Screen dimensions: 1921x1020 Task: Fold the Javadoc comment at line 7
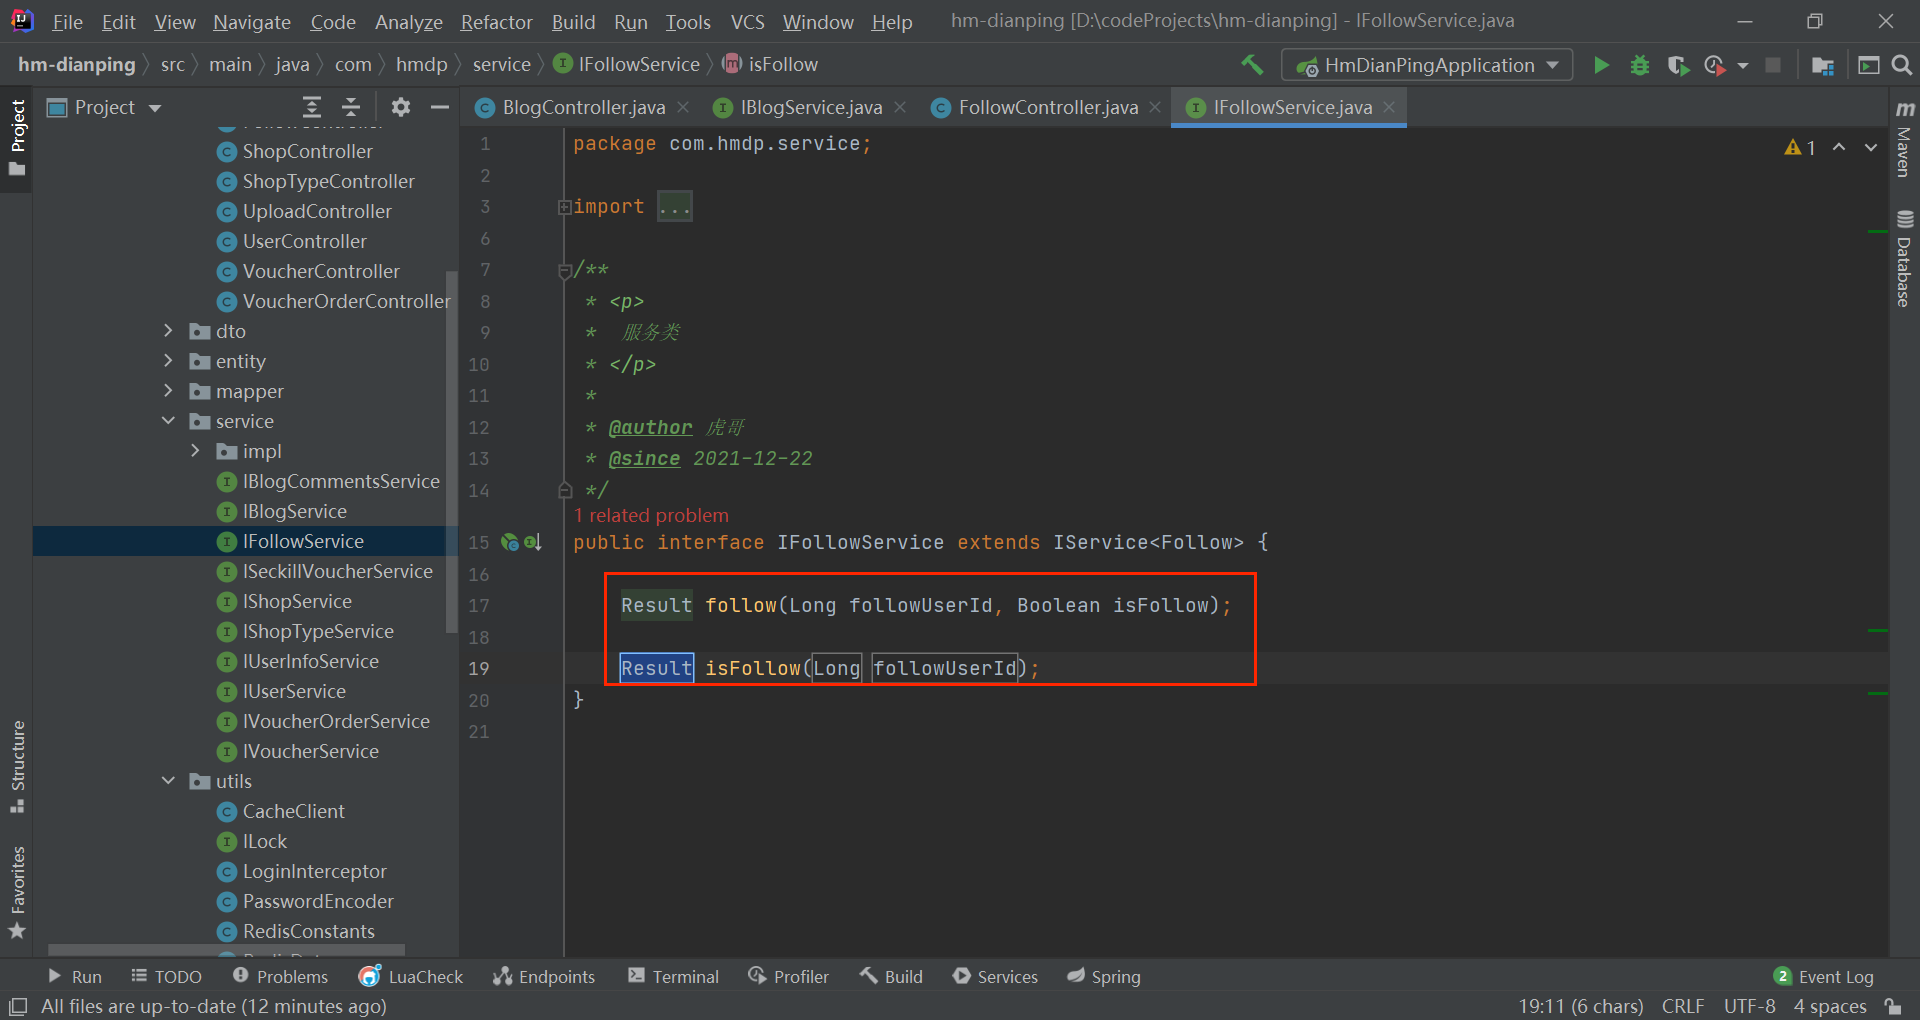(564, 270)
